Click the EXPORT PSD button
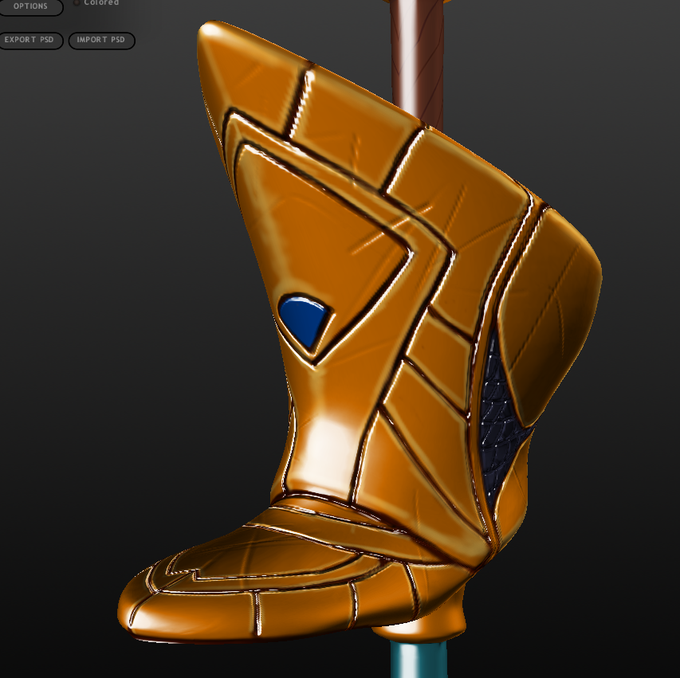Screen dimensions: 680x678 pyautogui.click(x=29, y=40)
